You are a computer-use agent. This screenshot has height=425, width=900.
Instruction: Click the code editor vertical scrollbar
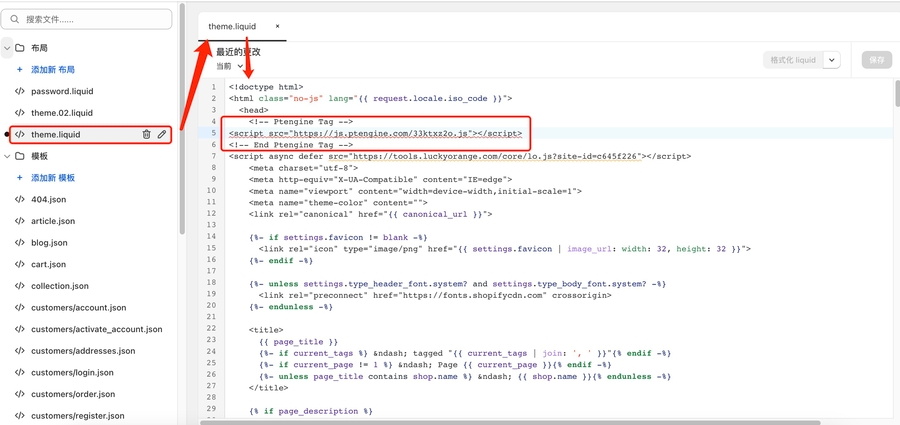(x=897, y=93)
